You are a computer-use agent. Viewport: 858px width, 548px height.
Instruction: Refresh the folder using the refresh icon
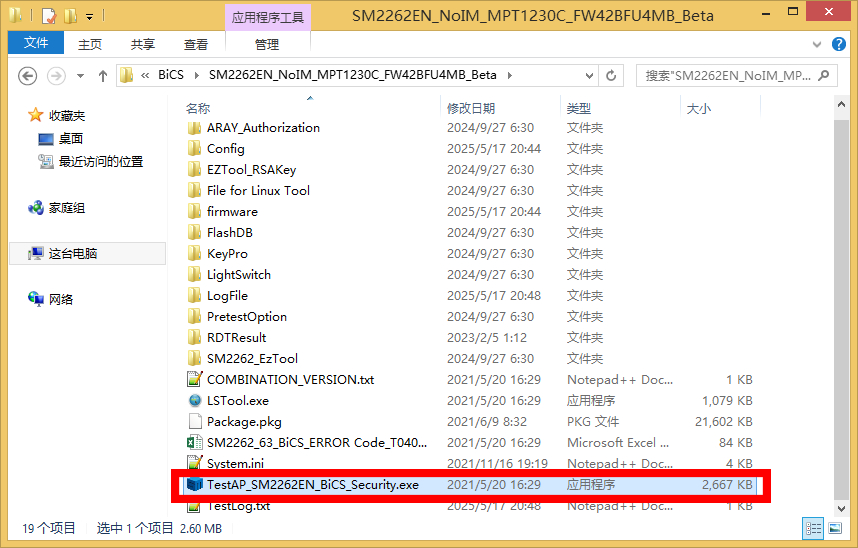click(x=612, y=76)
